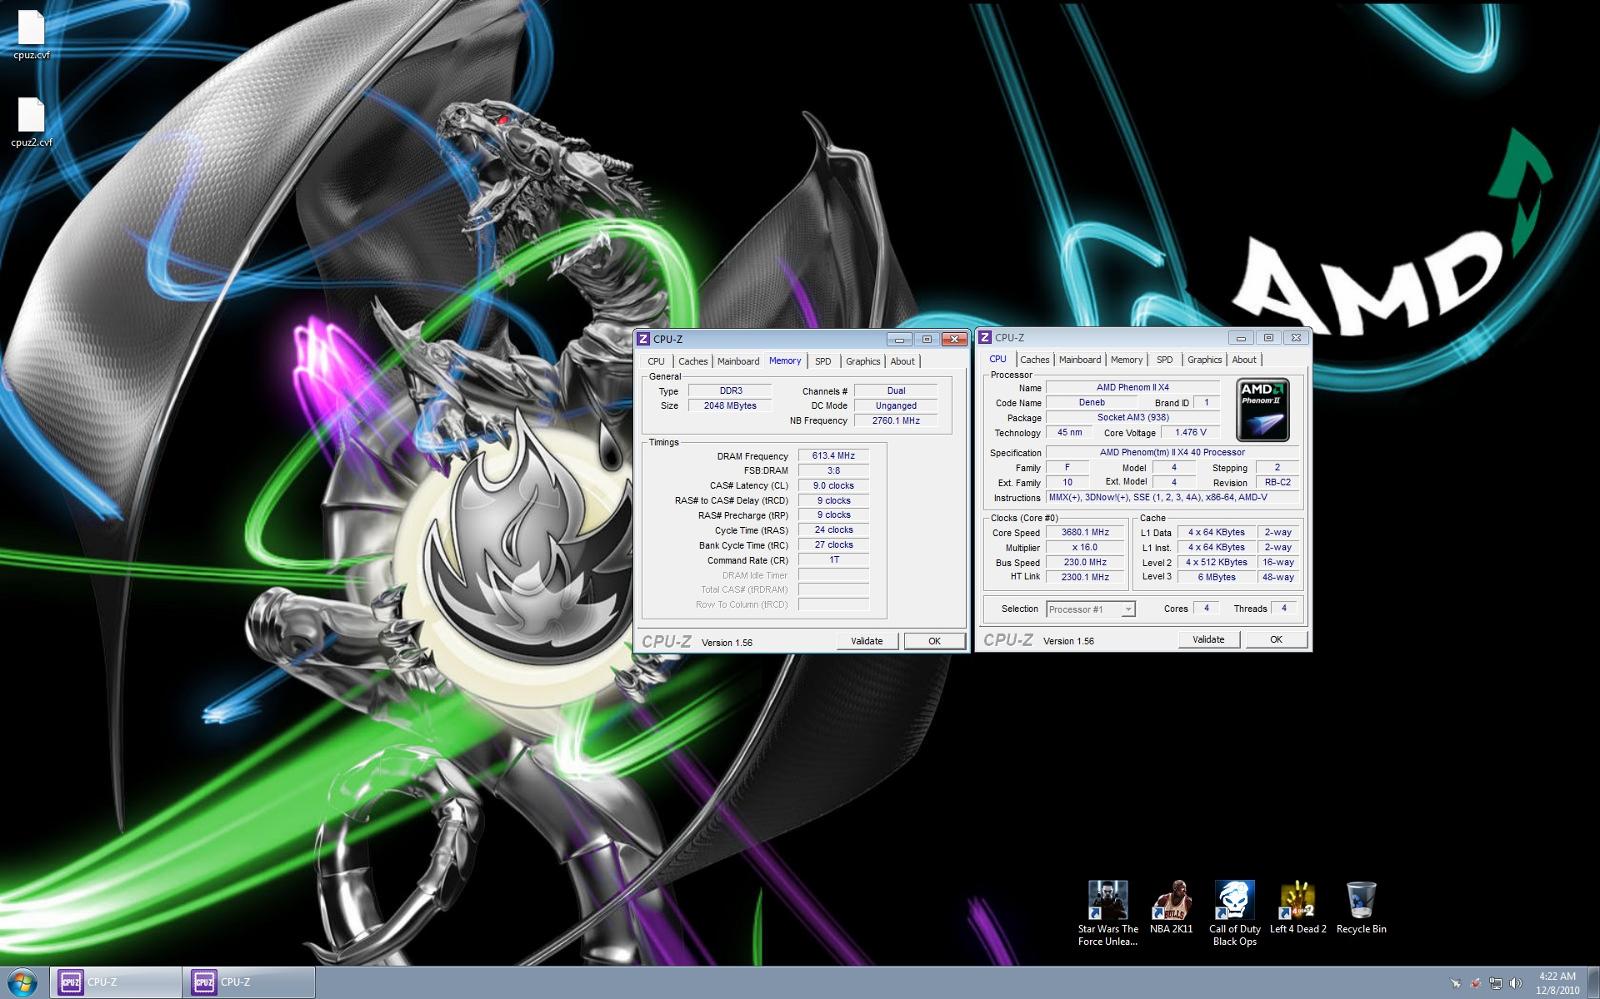The height and width of the screenshot is (999, 1600).
Task: Close the Memory CPU-Z window
Action: [954, 339]
